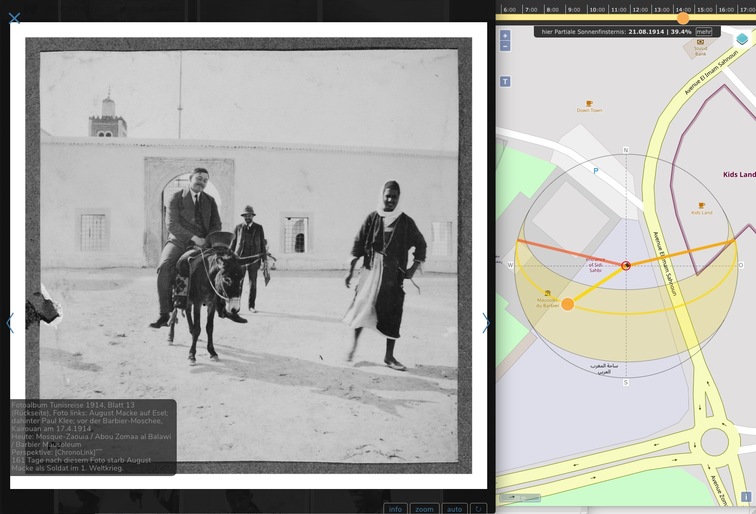
Task: Close the photo viewer with the X
Action: (x=14, y=17)
